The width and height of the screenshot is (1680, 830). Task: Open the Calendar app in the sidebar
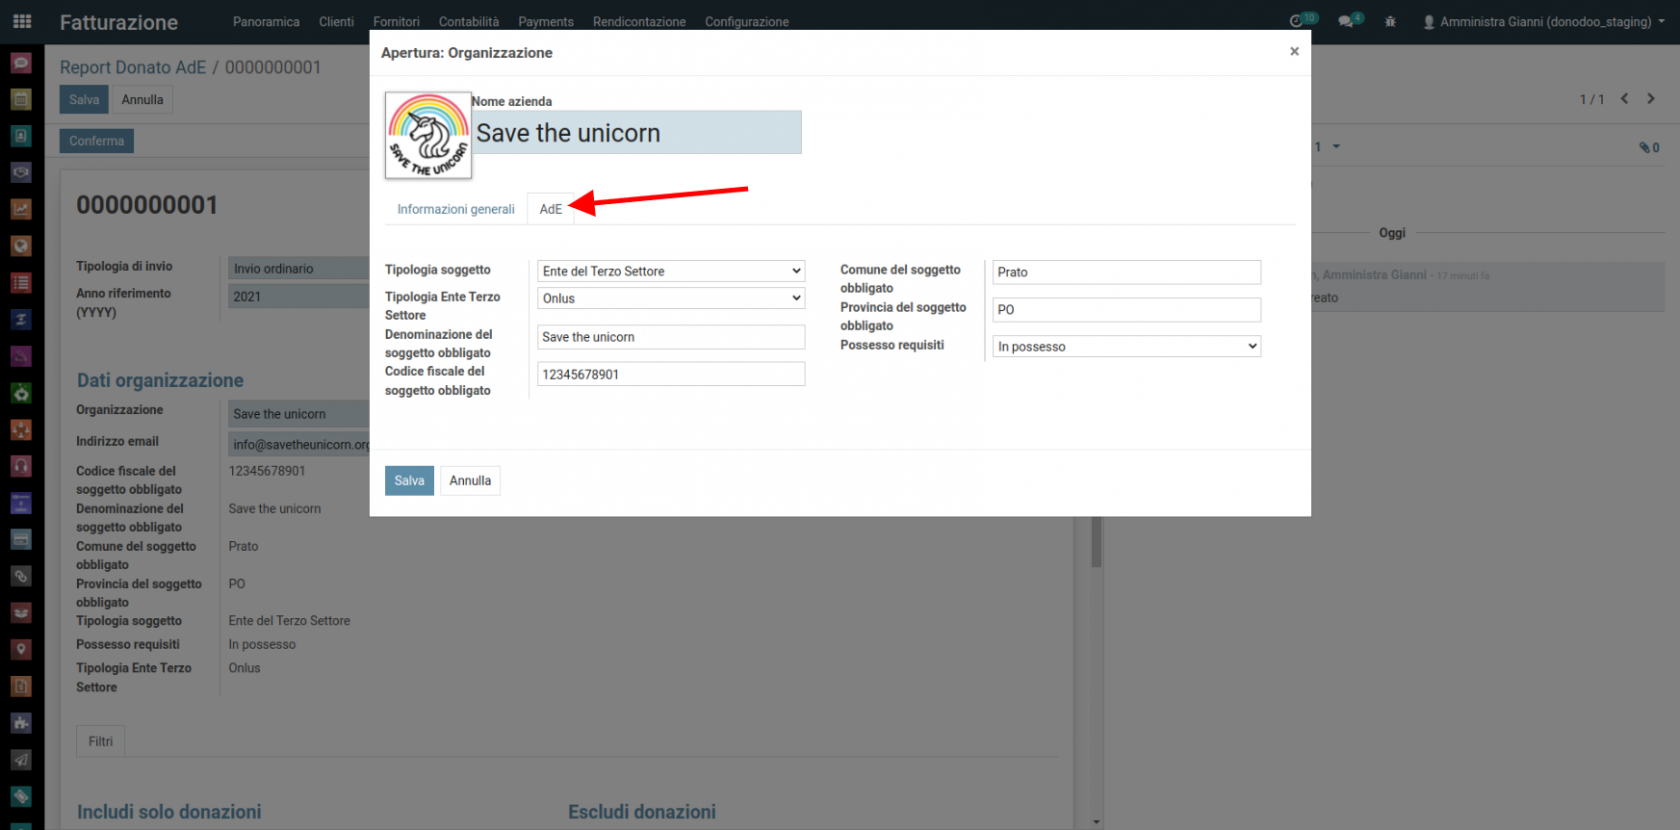coord(21,99)
